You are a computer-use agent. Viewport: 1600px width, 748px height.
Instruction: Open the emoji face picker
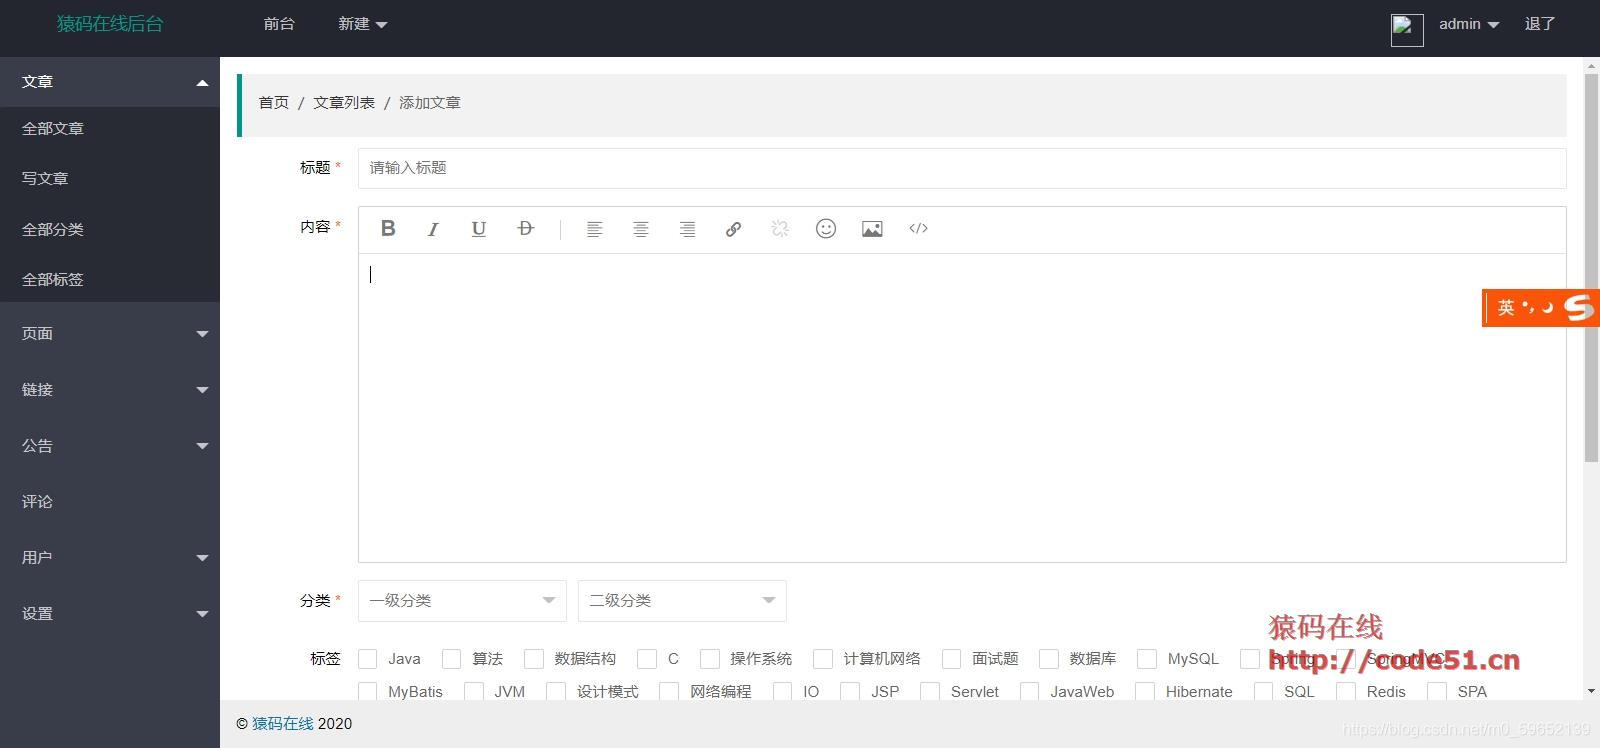(826, 229)
